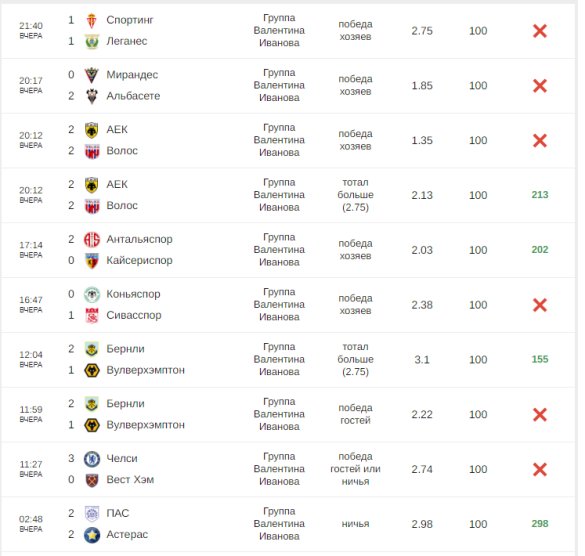Click the Asteras star logo
The image size is (585, 556).
pyautogui.click(x=92, y=535)
